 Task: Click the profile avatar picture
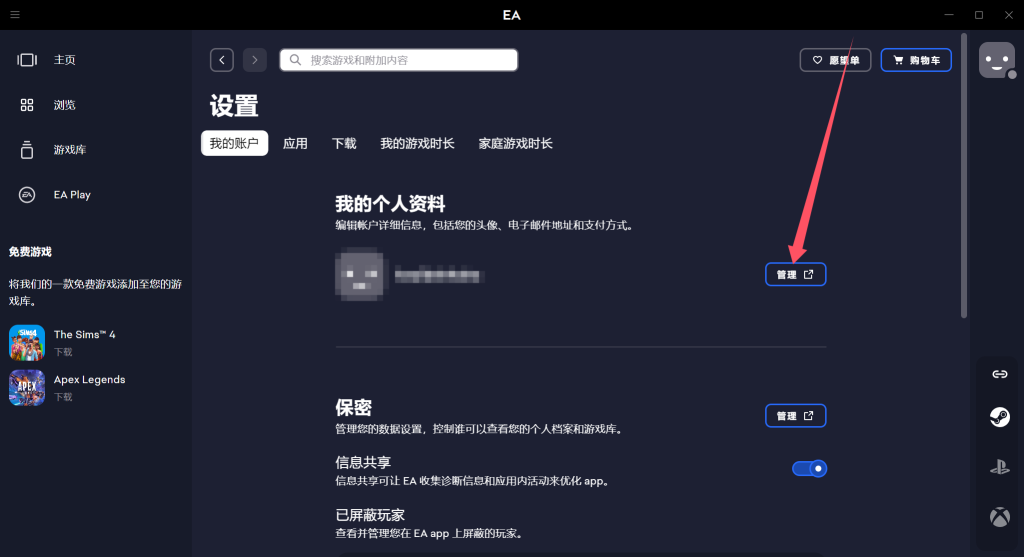click(360, 274)
